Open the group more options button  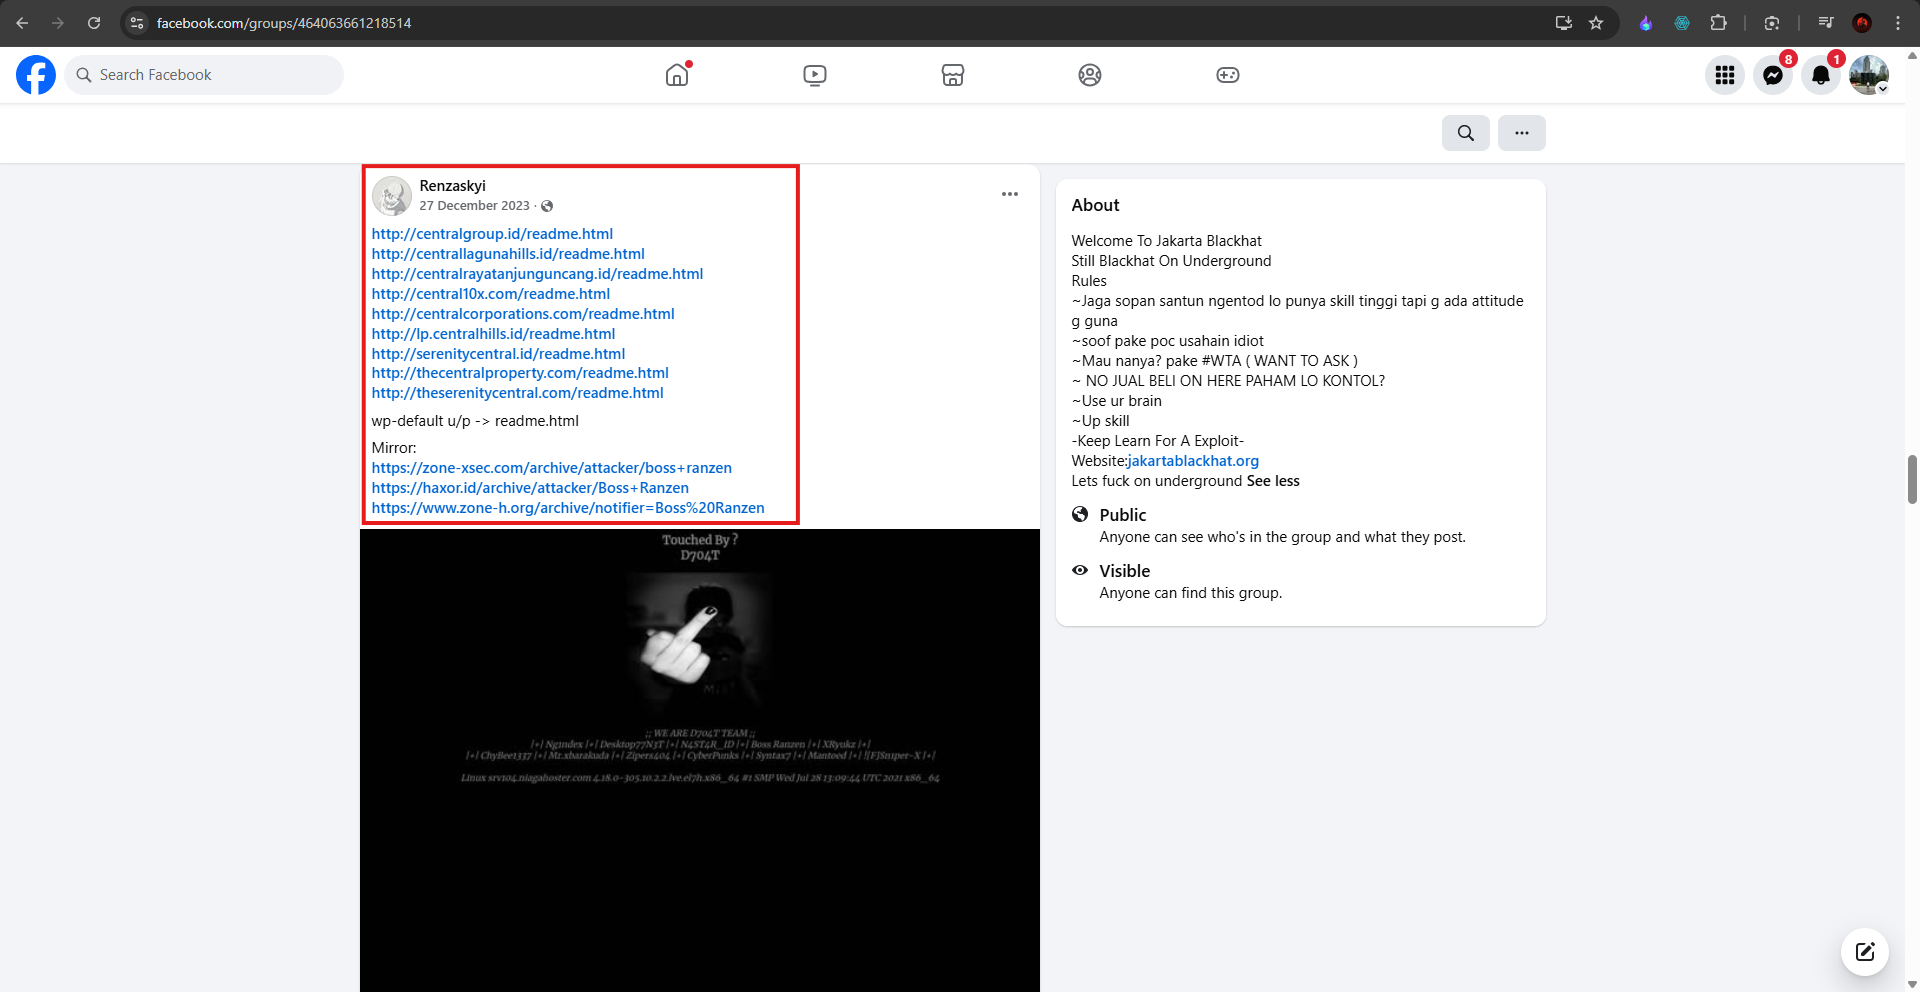coord(1522,133)
